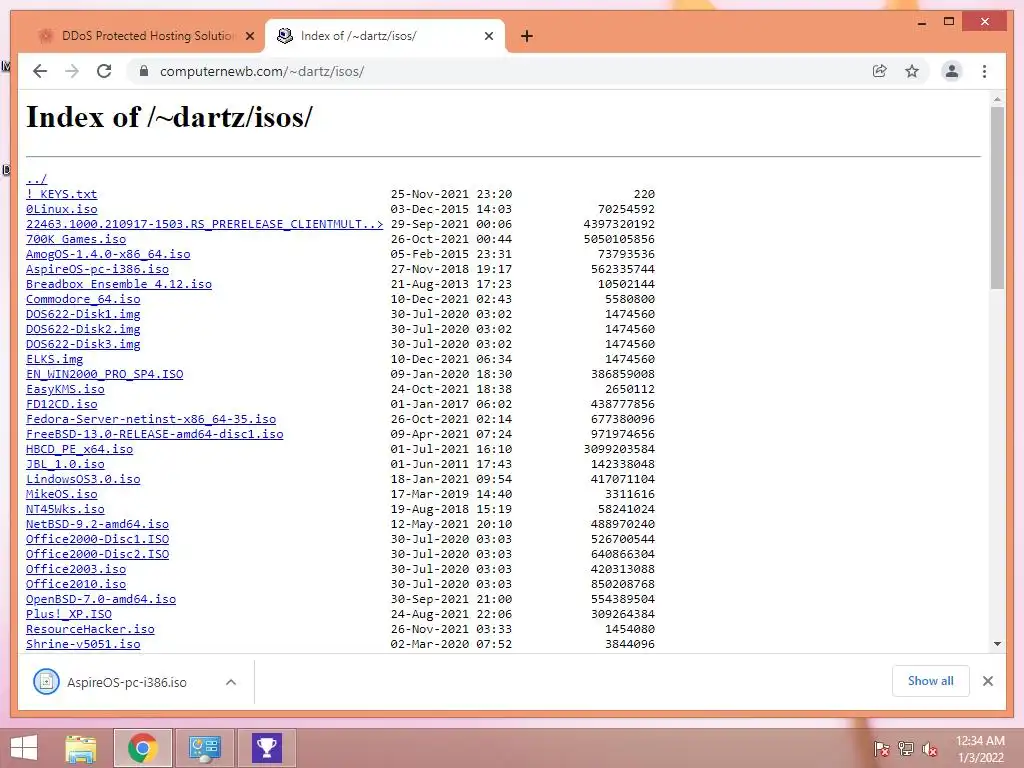This screenshot has height=768, width=1024.
Task: Click Show all downloads button
Action: (931, 681)
